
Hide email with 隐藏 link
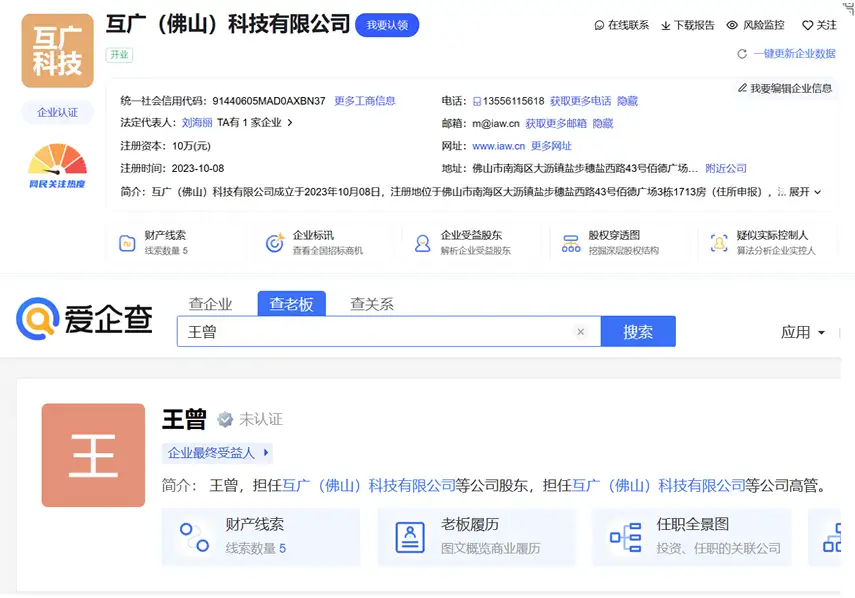[603, 124]
